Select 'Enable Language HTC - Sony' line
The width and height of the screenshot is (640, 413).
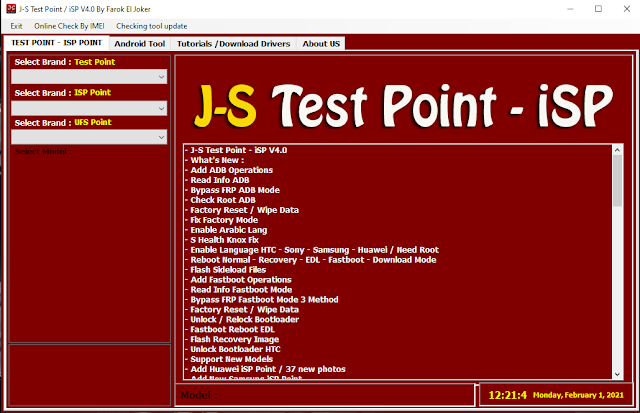coord(314,250)
